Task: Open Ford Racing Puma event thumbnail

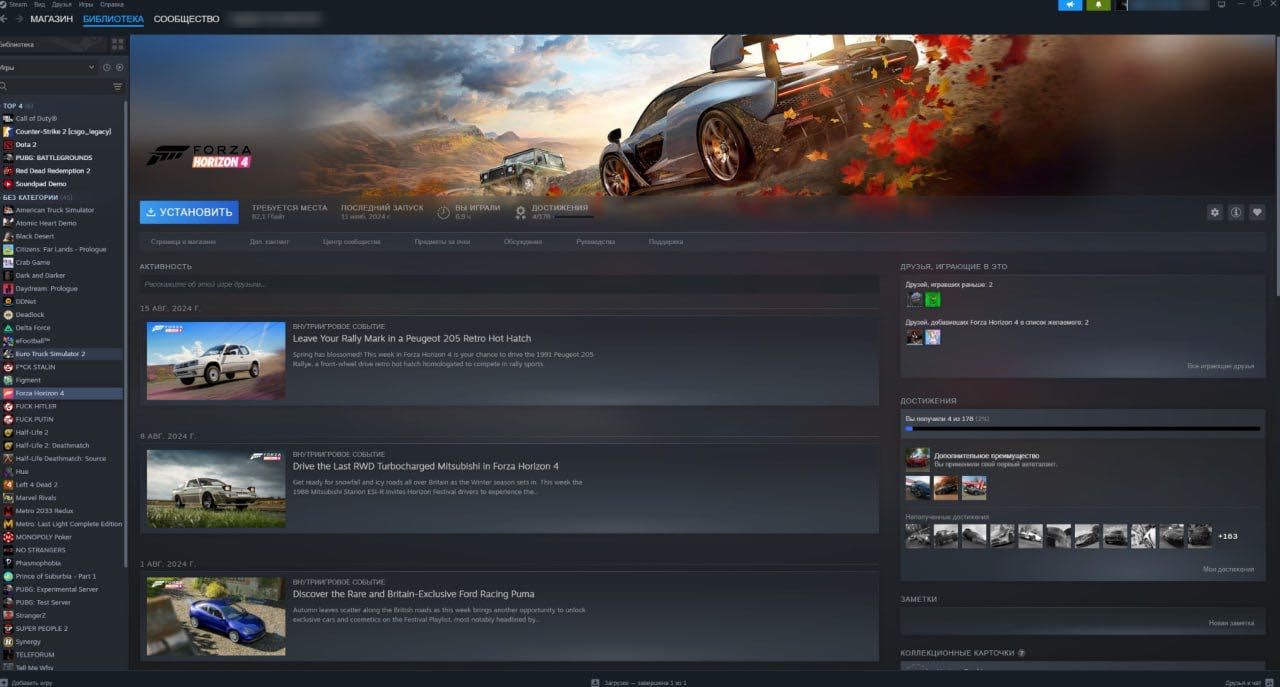Action: (216, 616)
